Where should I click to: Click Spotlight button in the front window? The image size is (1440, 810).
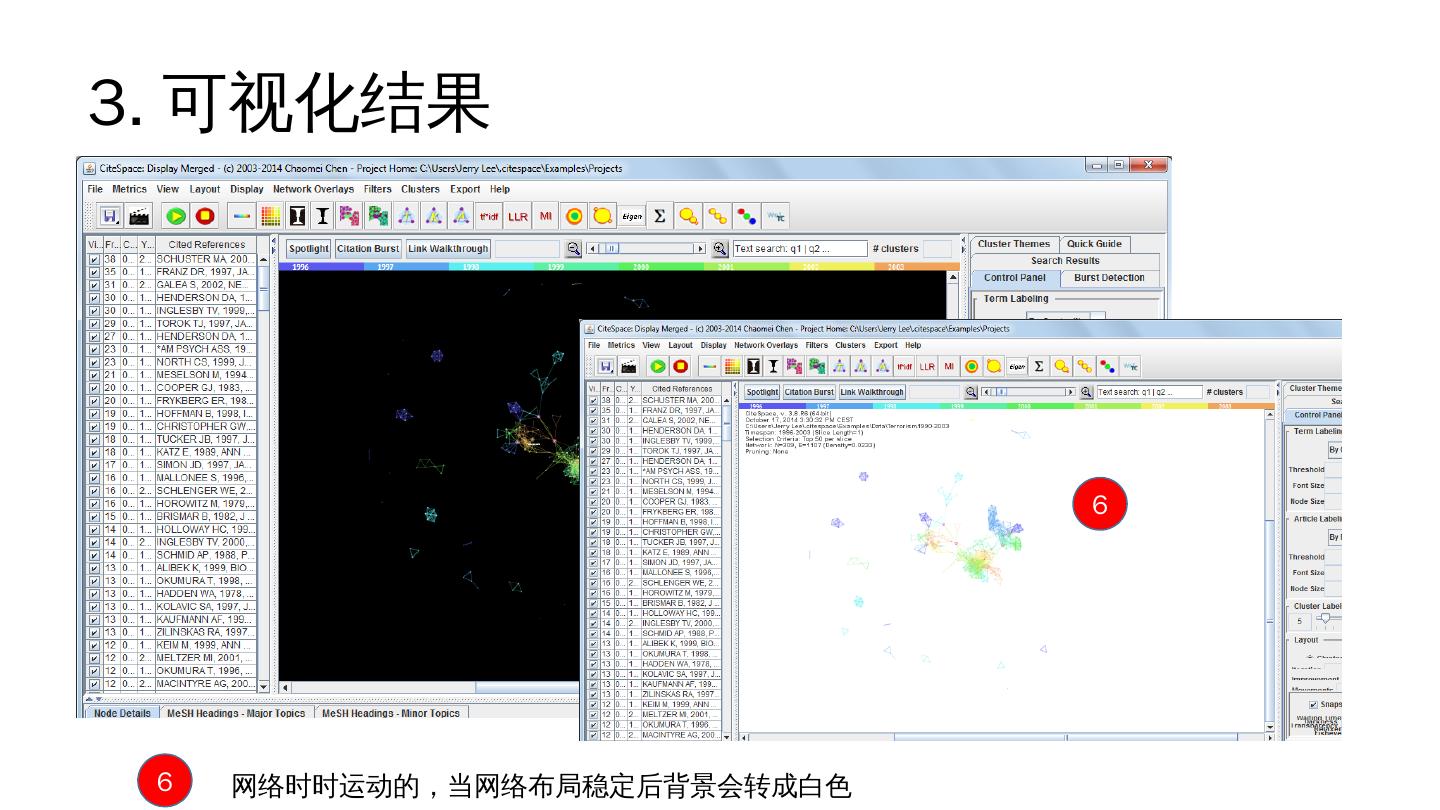click(x=762, y=392)
